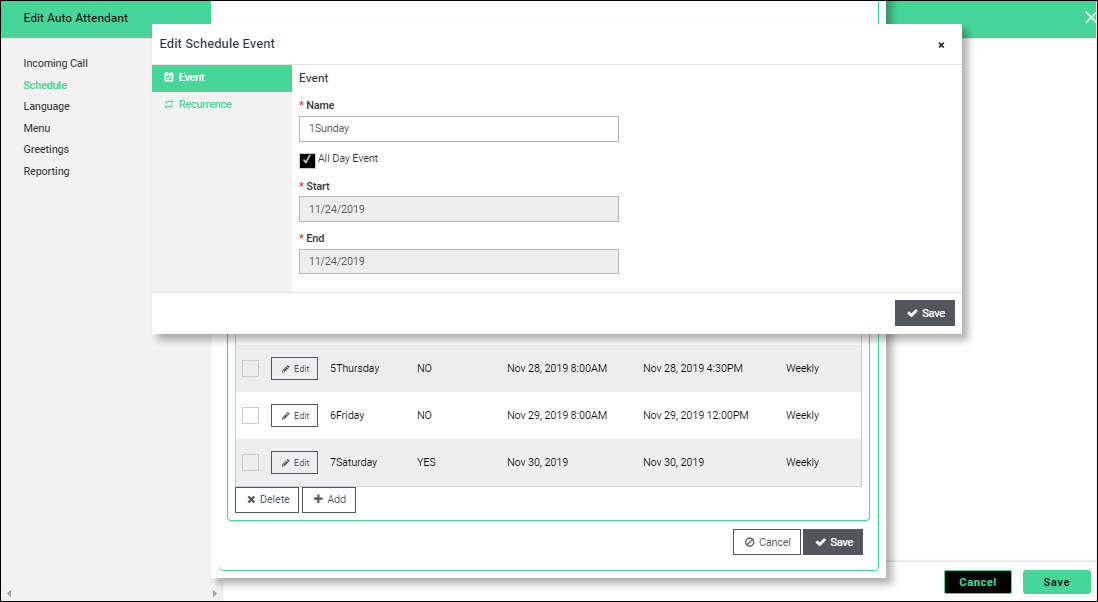Click the Start date field
The image size is (1098, 602).
tap(458, 209)
